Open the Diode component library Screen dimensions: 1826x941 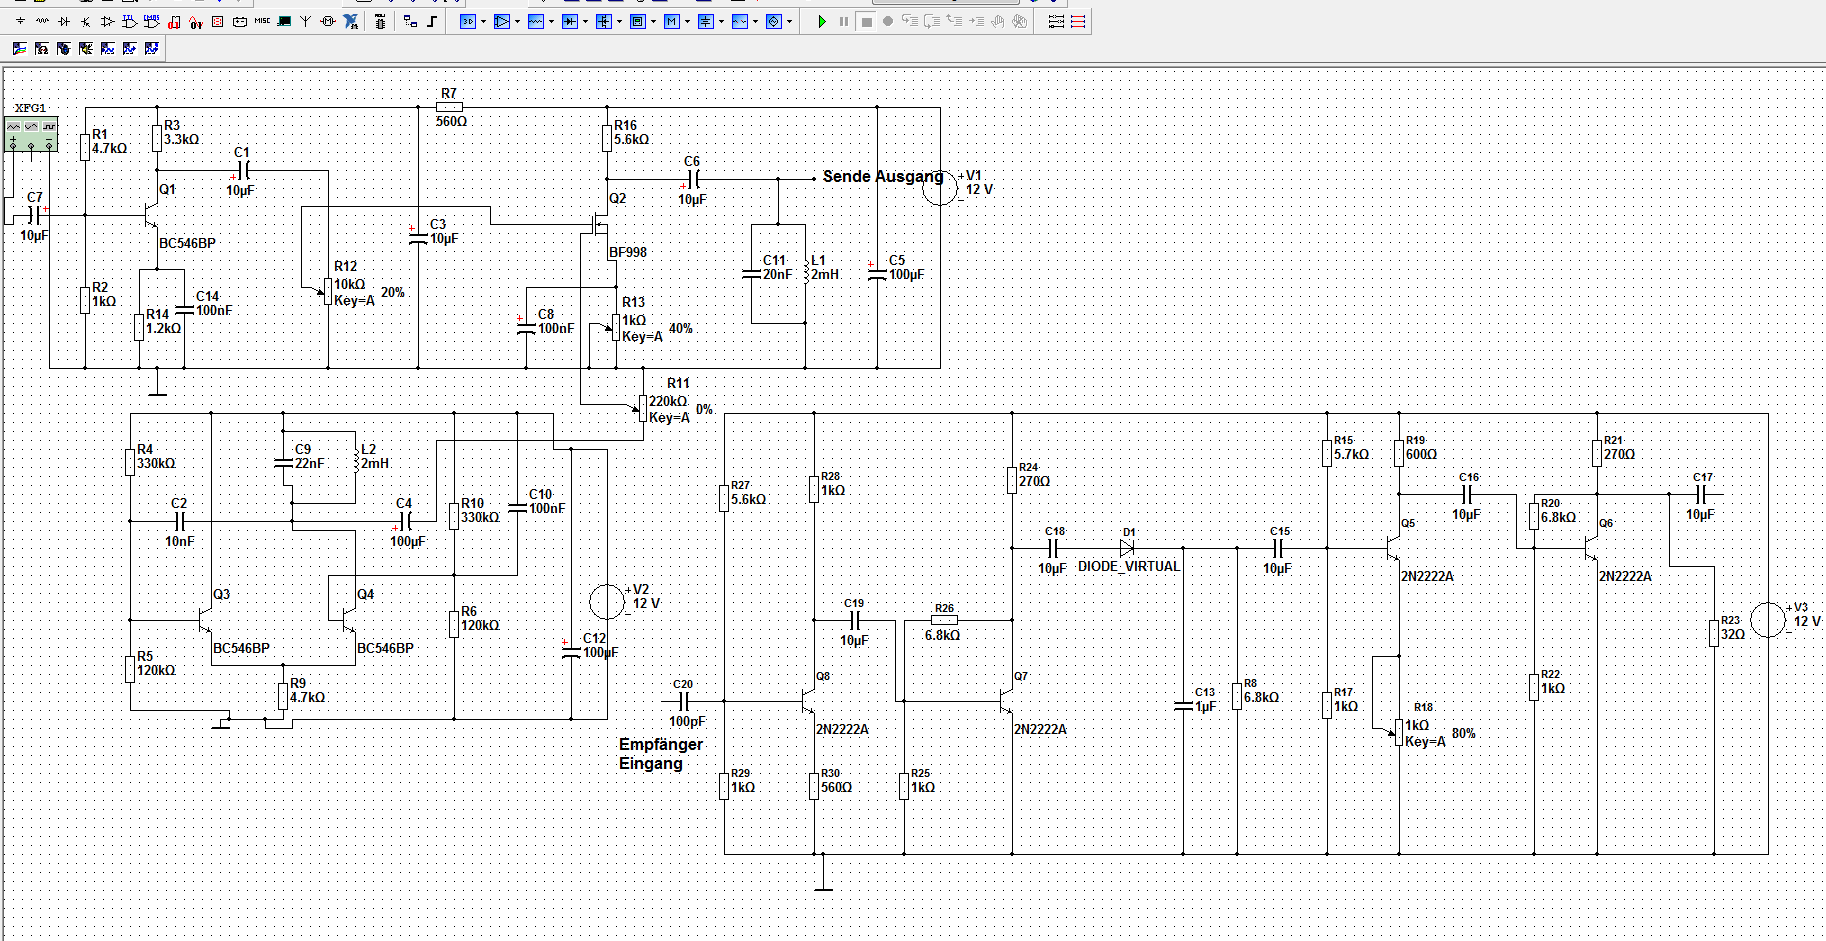point(64,21)
